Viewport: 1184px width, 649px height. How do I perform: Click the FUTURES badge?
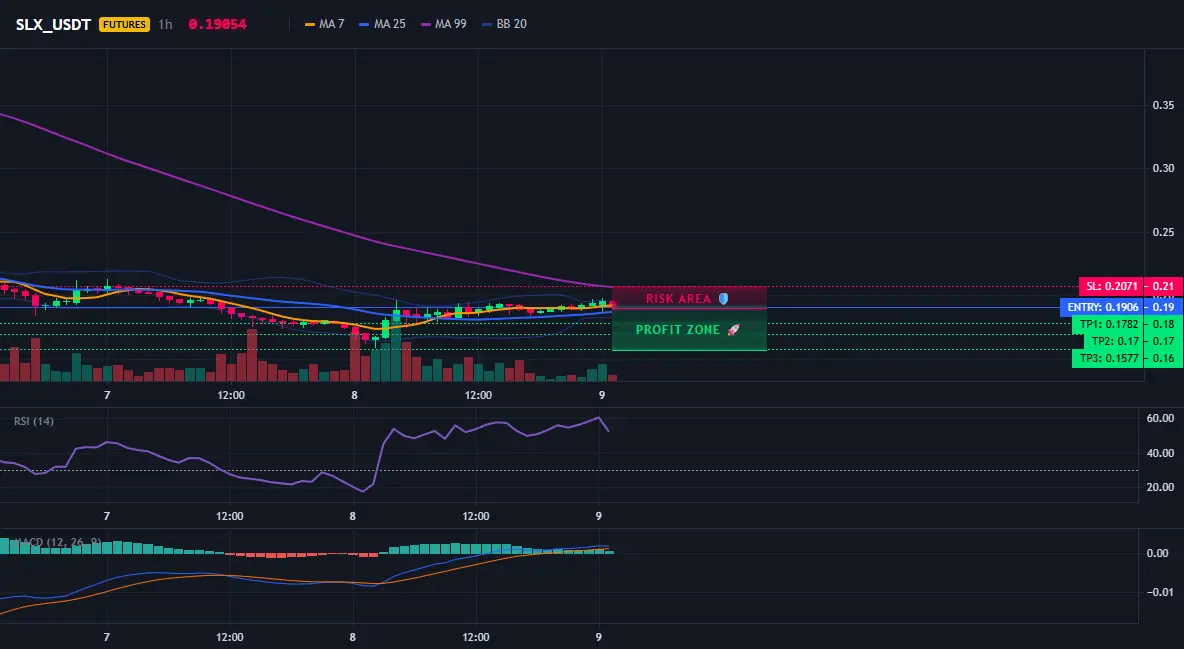tap(125, 24)
